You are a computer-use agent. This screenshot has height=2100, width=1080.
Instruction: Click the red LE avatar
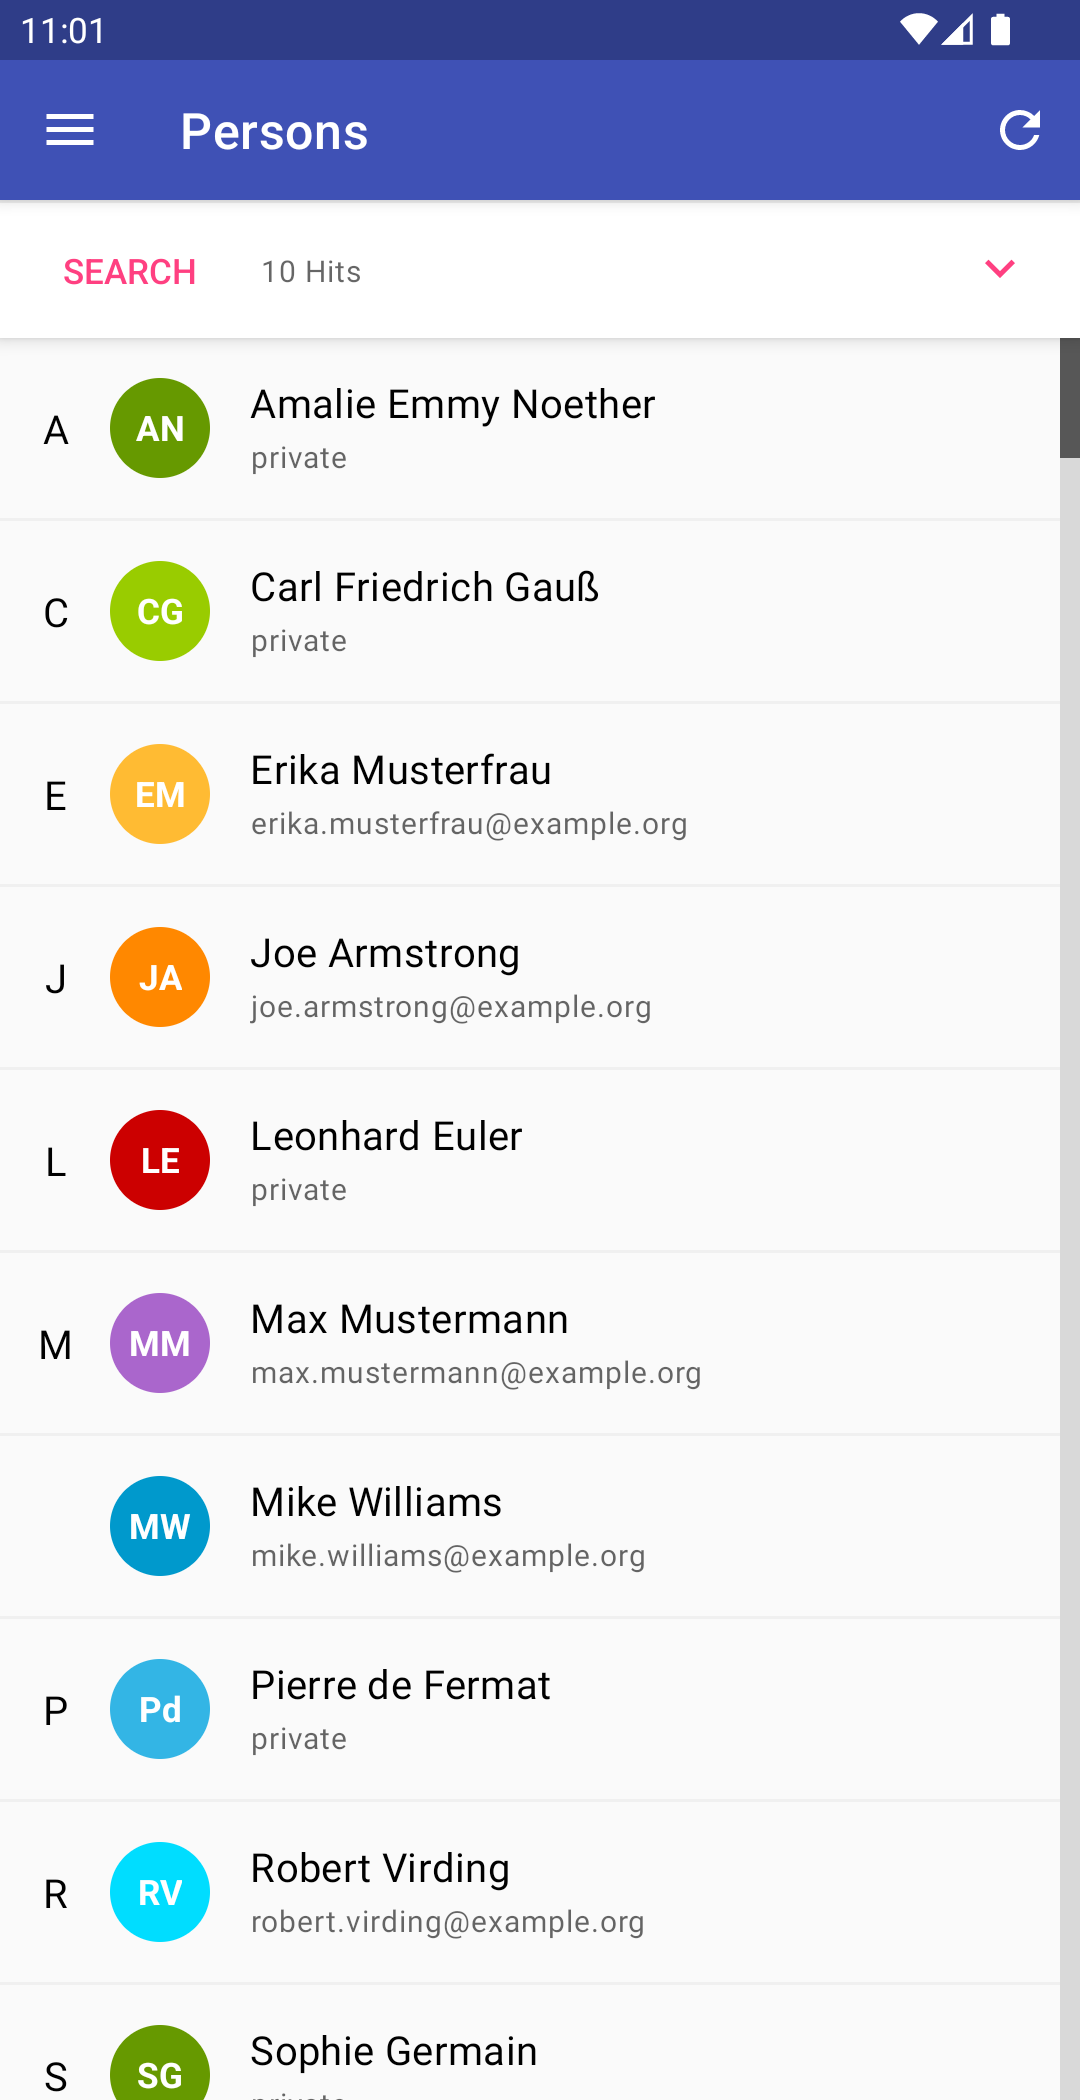(x=160, y=1160)
